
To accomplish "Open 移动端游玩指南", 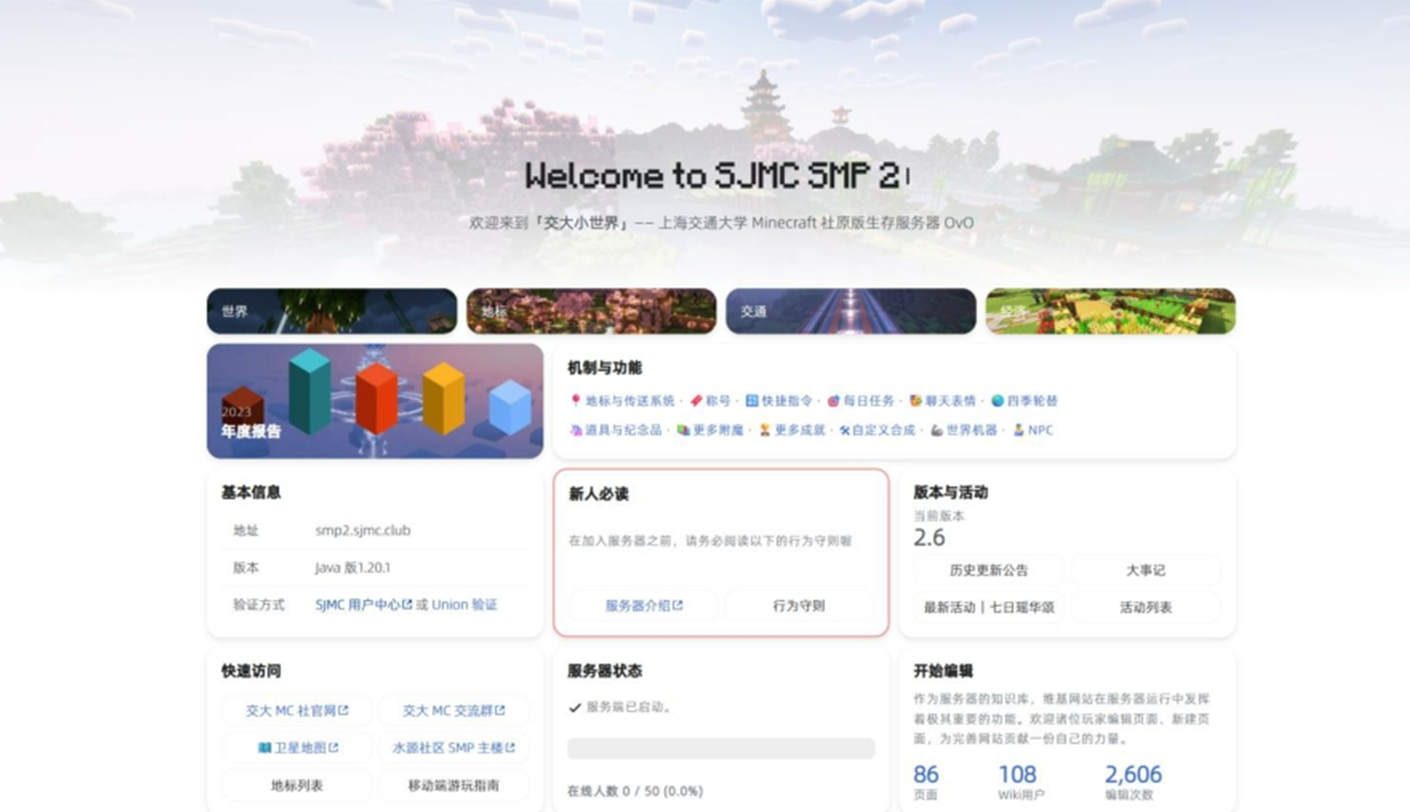I will pyautogui.click(x=454, y=785).
